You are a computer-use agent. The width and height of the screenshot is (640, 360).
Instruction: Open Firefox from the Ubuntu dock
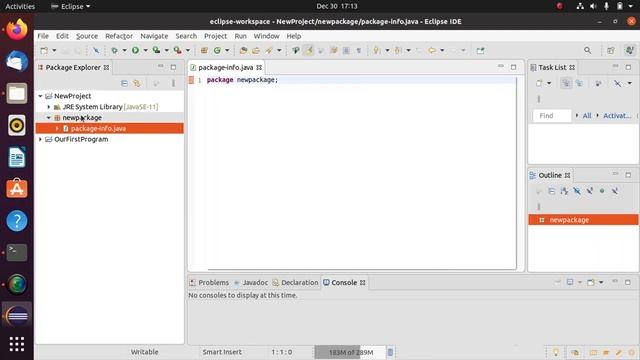pos(17,30)
